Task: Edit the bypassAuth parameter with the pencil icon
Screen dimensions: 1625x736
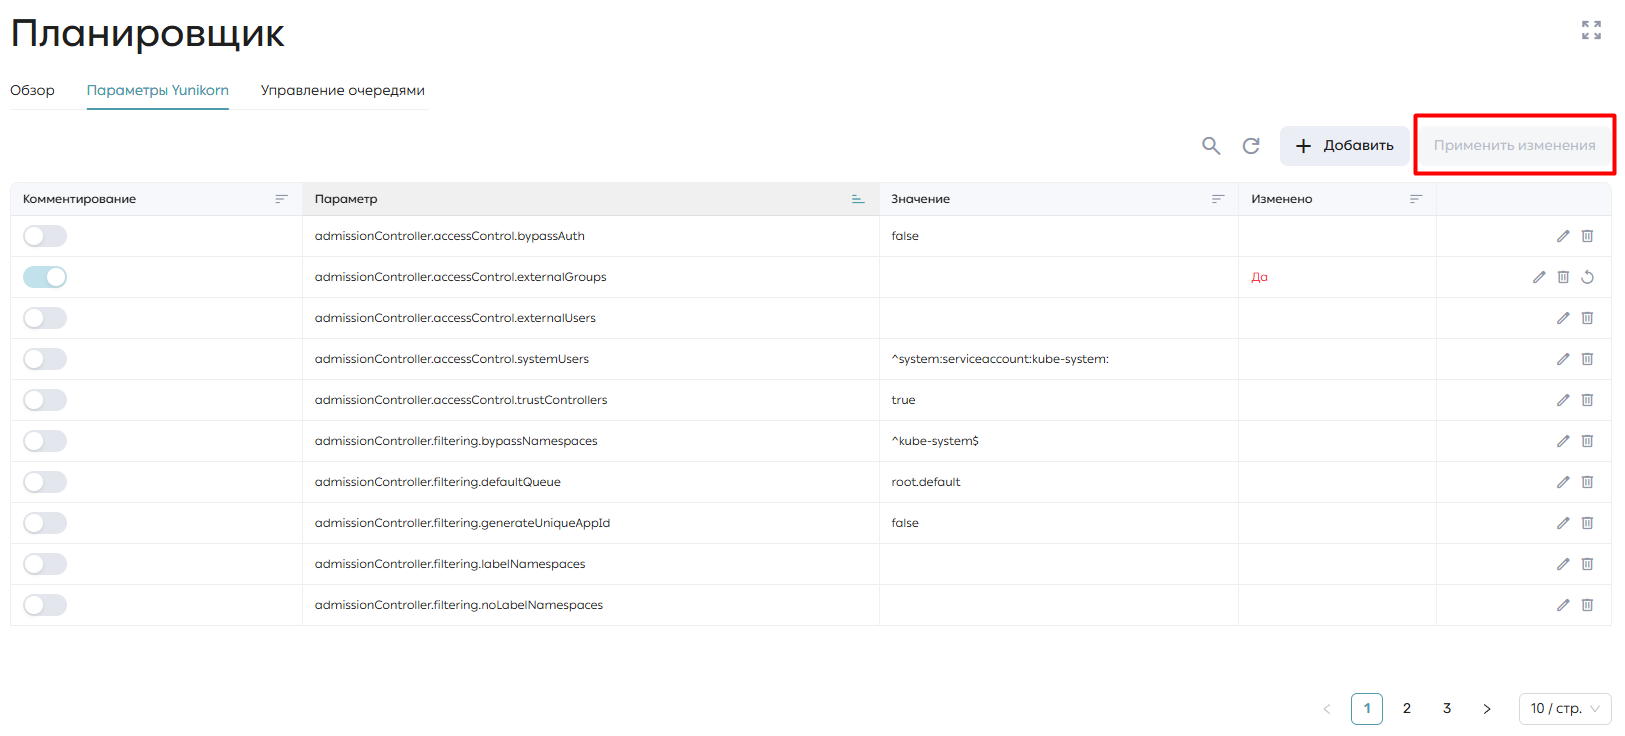Action: (x=1563, y=236)
